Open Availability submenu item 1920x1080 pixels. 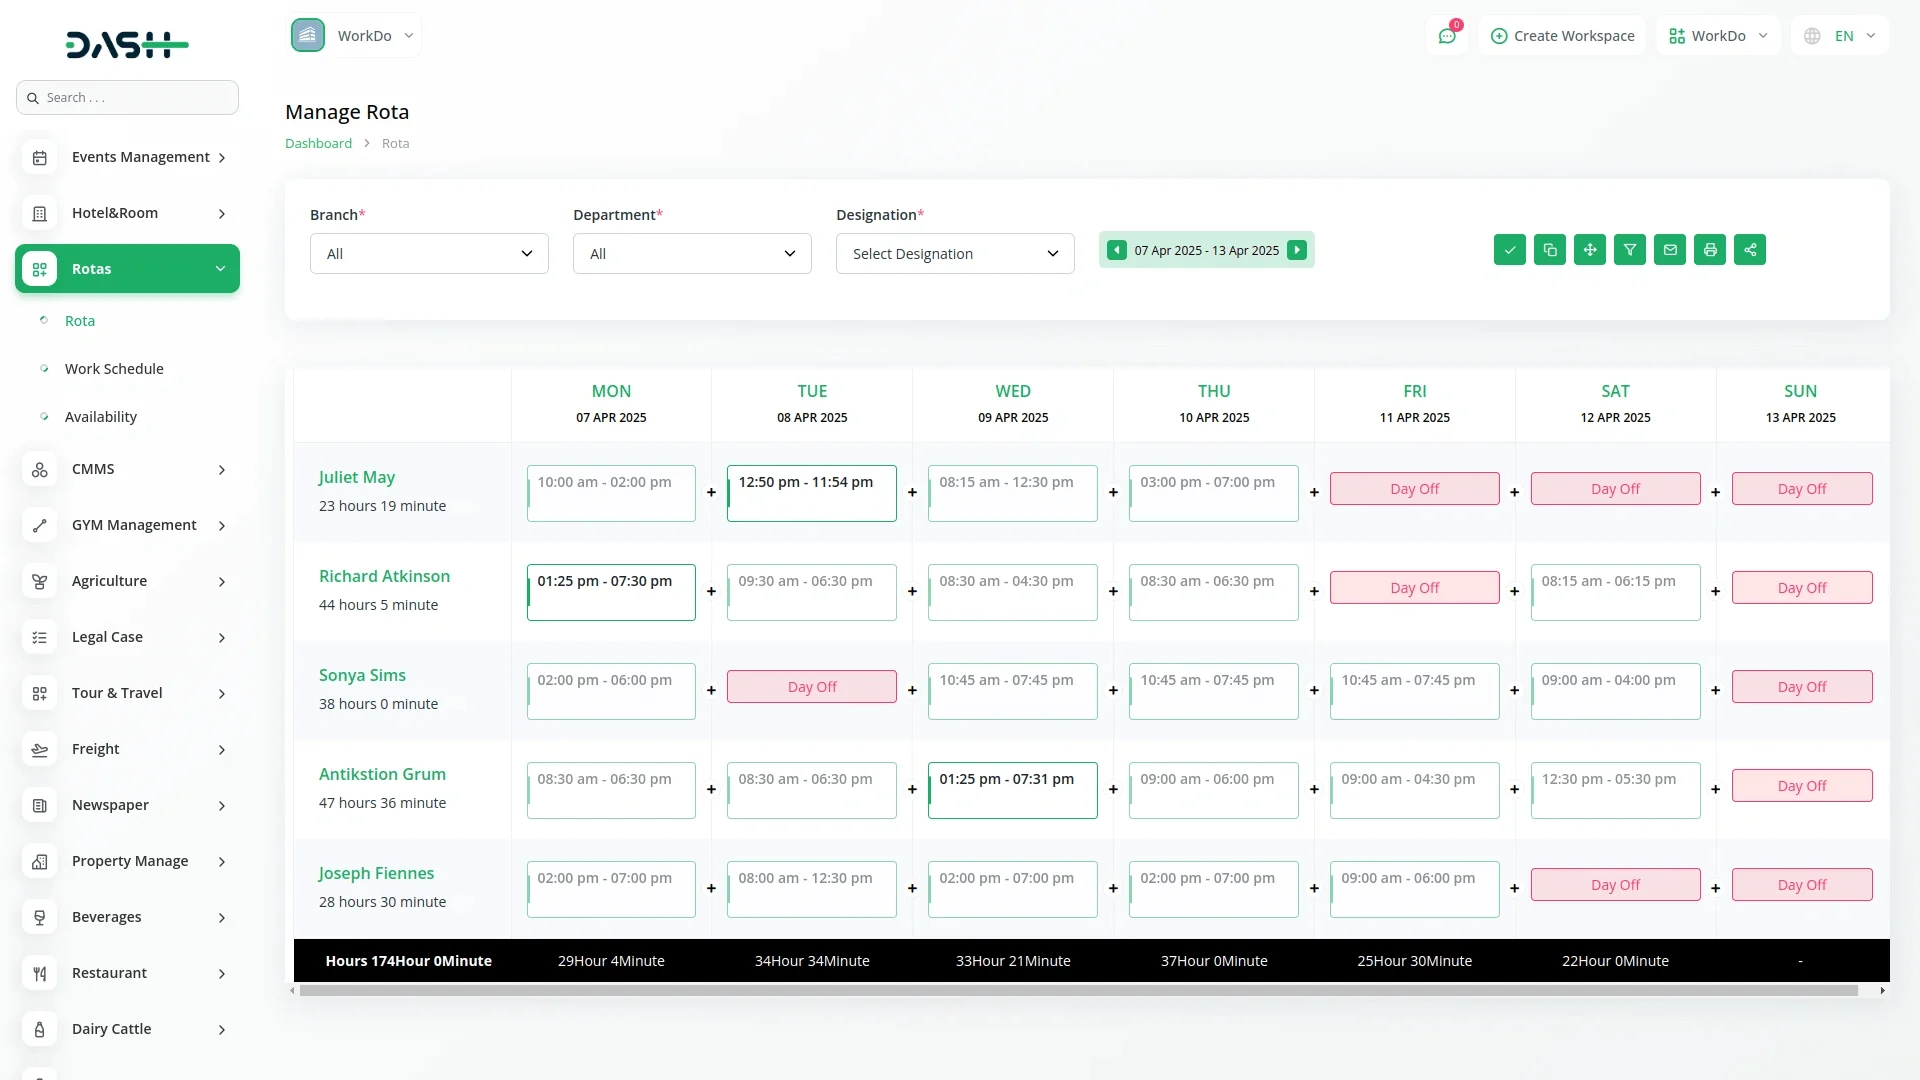100,417
